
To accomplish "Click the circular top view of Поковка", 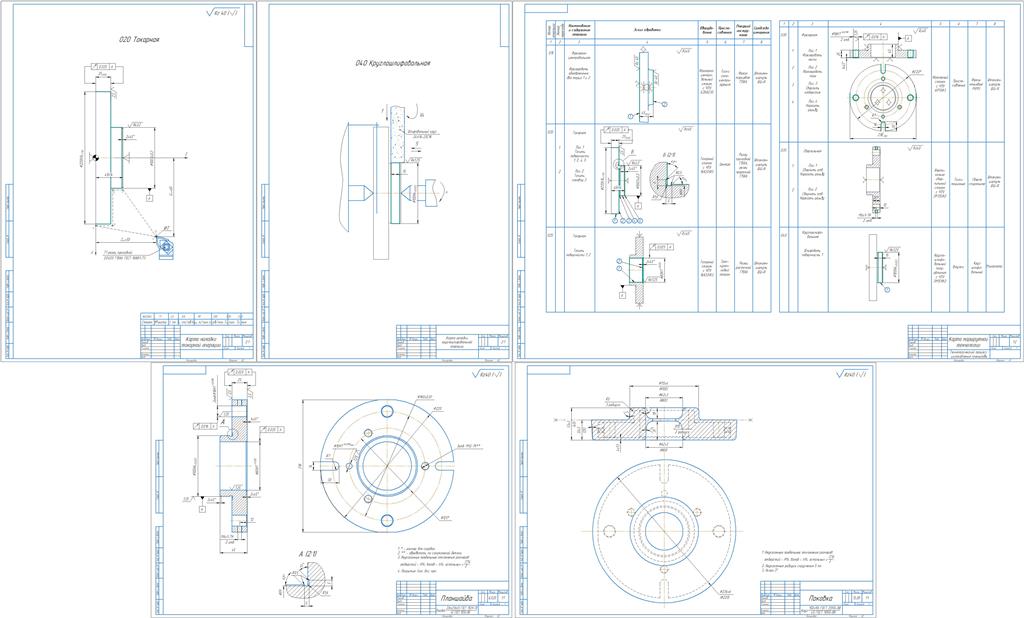I will pos(662,529).
